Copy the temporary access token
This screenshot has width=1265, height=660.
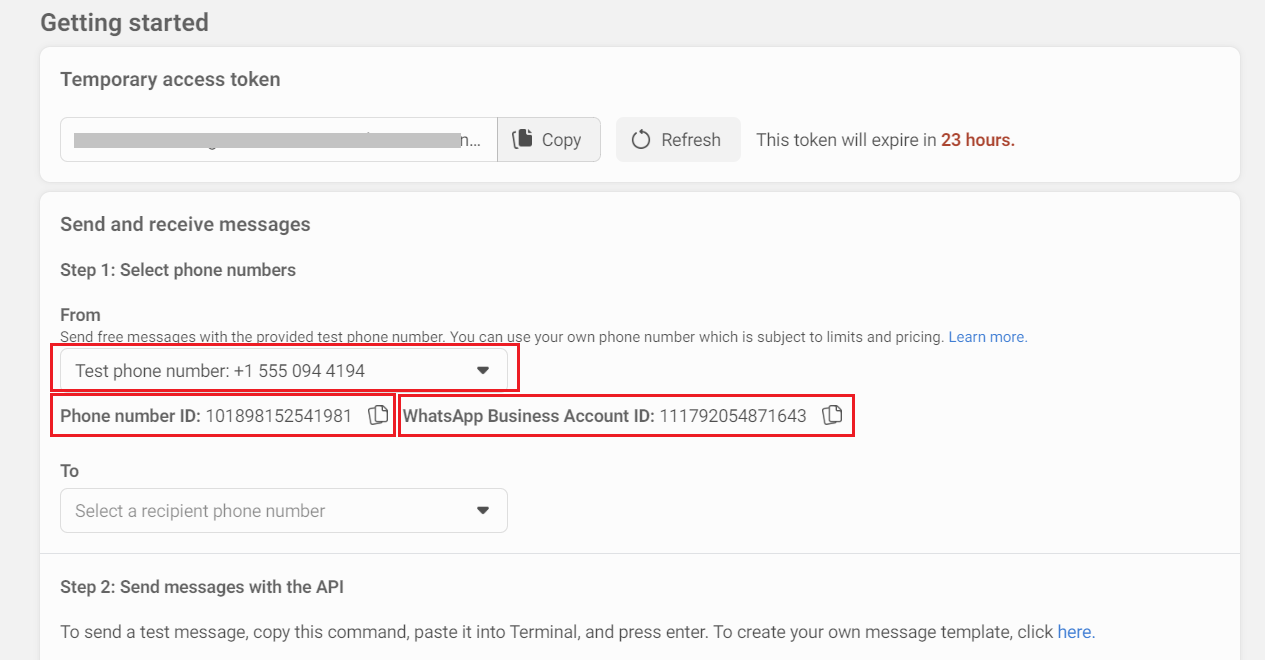(548, 140)
